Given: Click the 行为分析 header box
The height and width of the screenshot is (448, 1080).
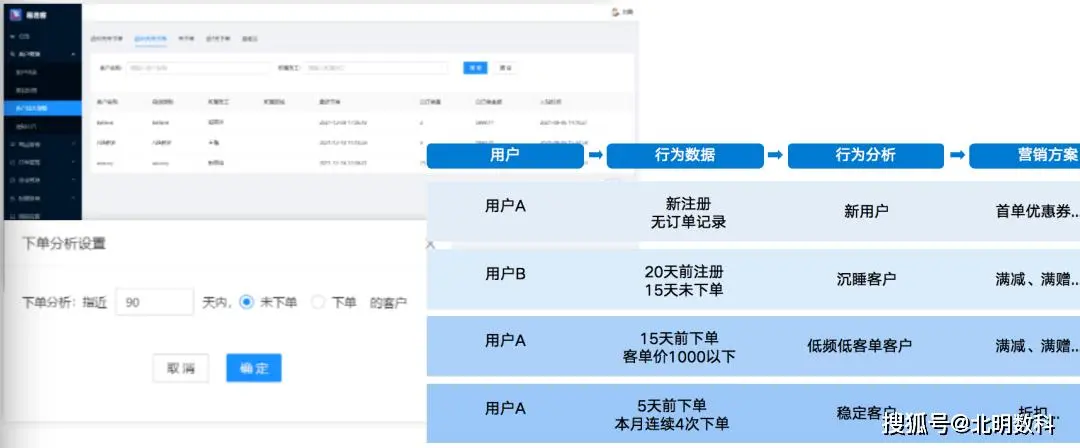Looking at the screenshot, I should pyautogui.click(x=866, y=156).
